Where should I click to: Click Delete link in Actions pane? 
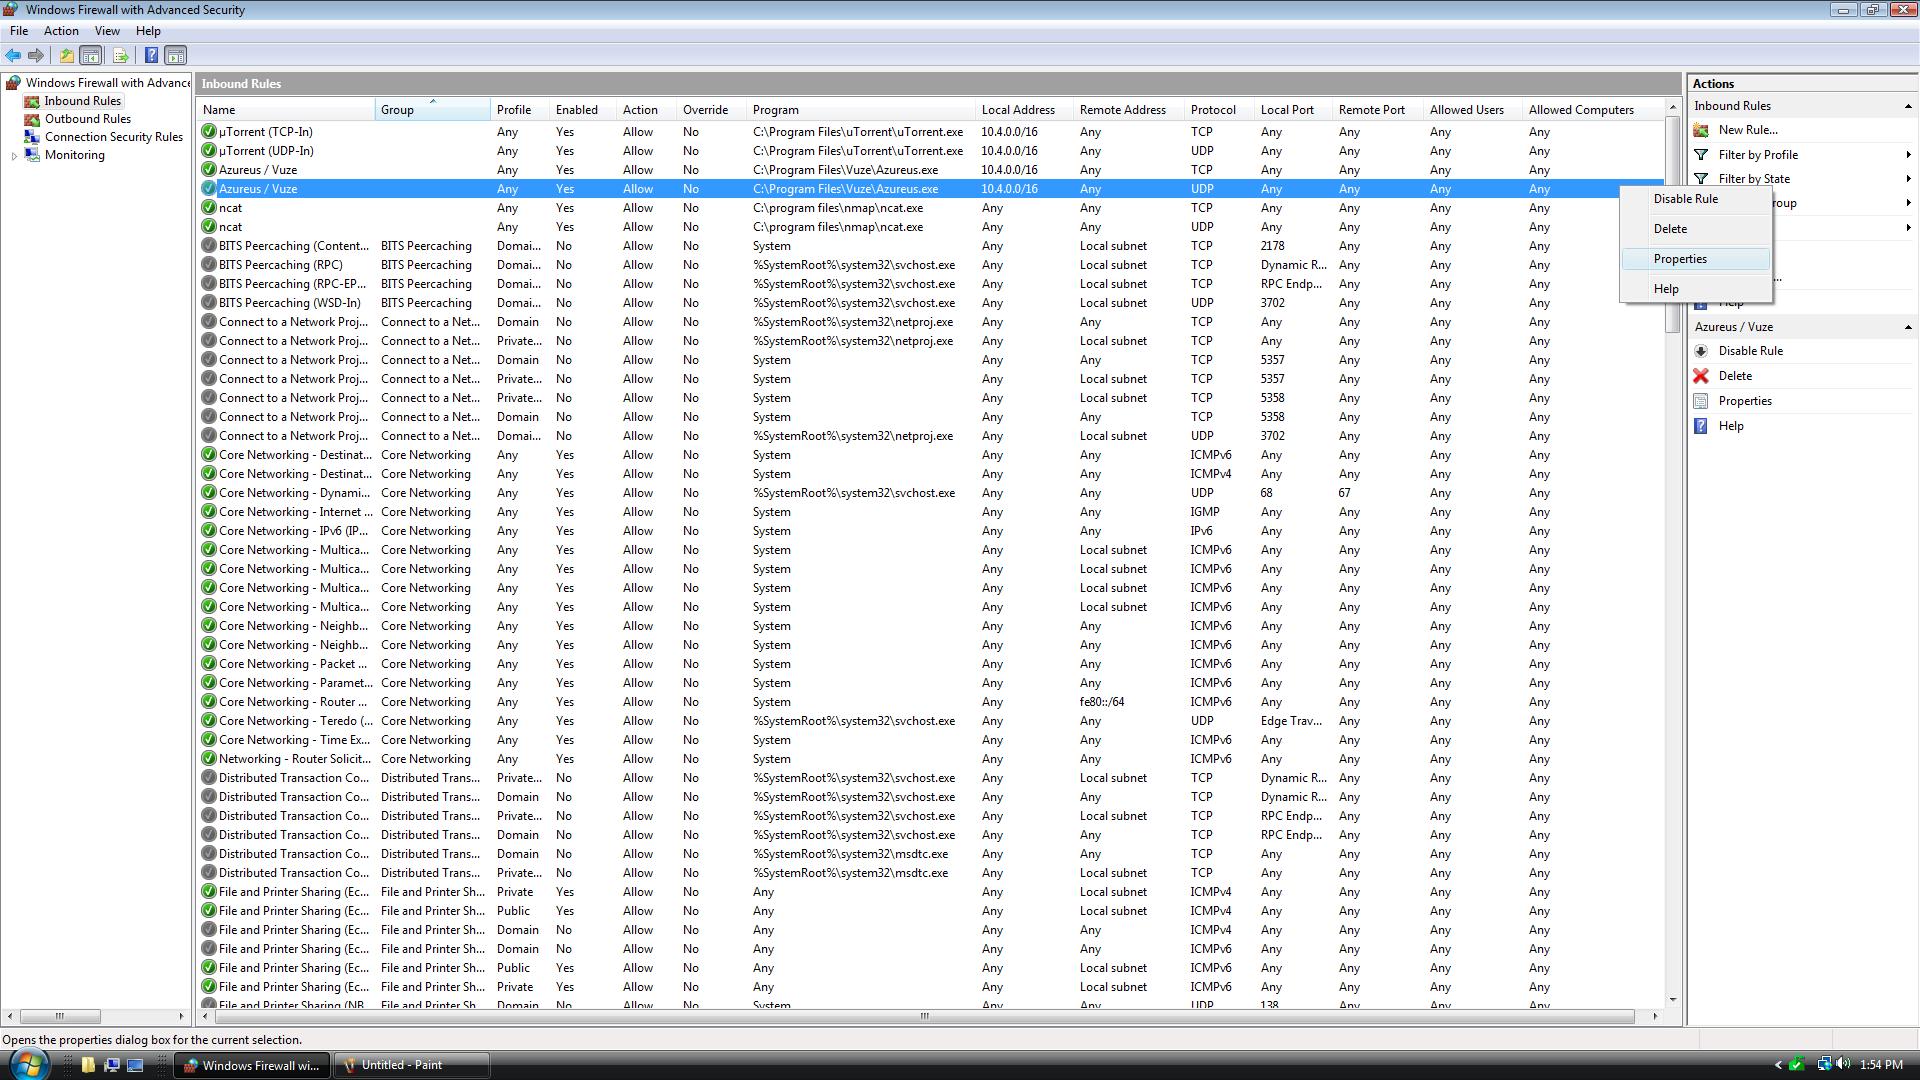click(x=1735, y=376)
